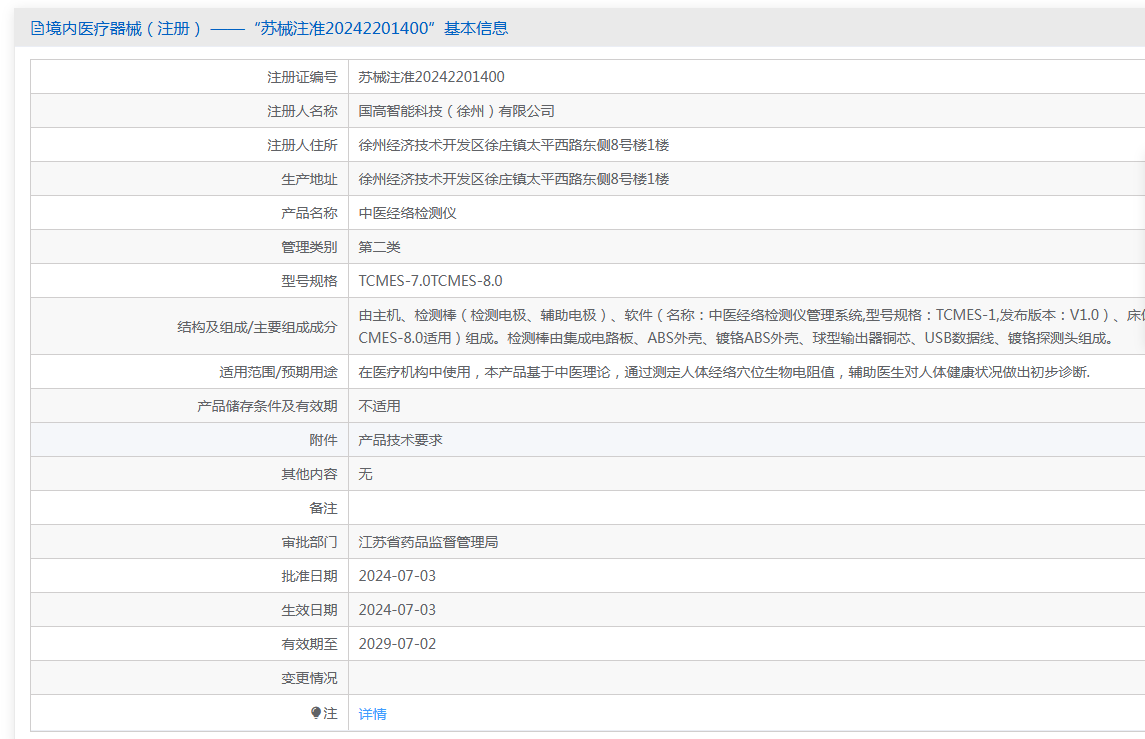Click the 适用范围/预期用途 label
The image size is (1145, 739).
(x=278, y=372)
